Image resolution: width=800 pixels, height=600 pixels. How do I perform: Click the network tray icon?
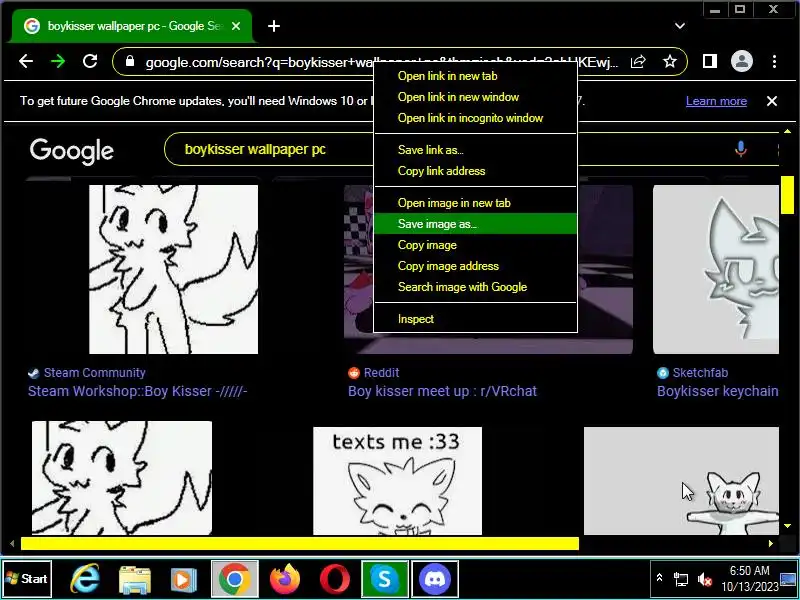tap(681, 579)
